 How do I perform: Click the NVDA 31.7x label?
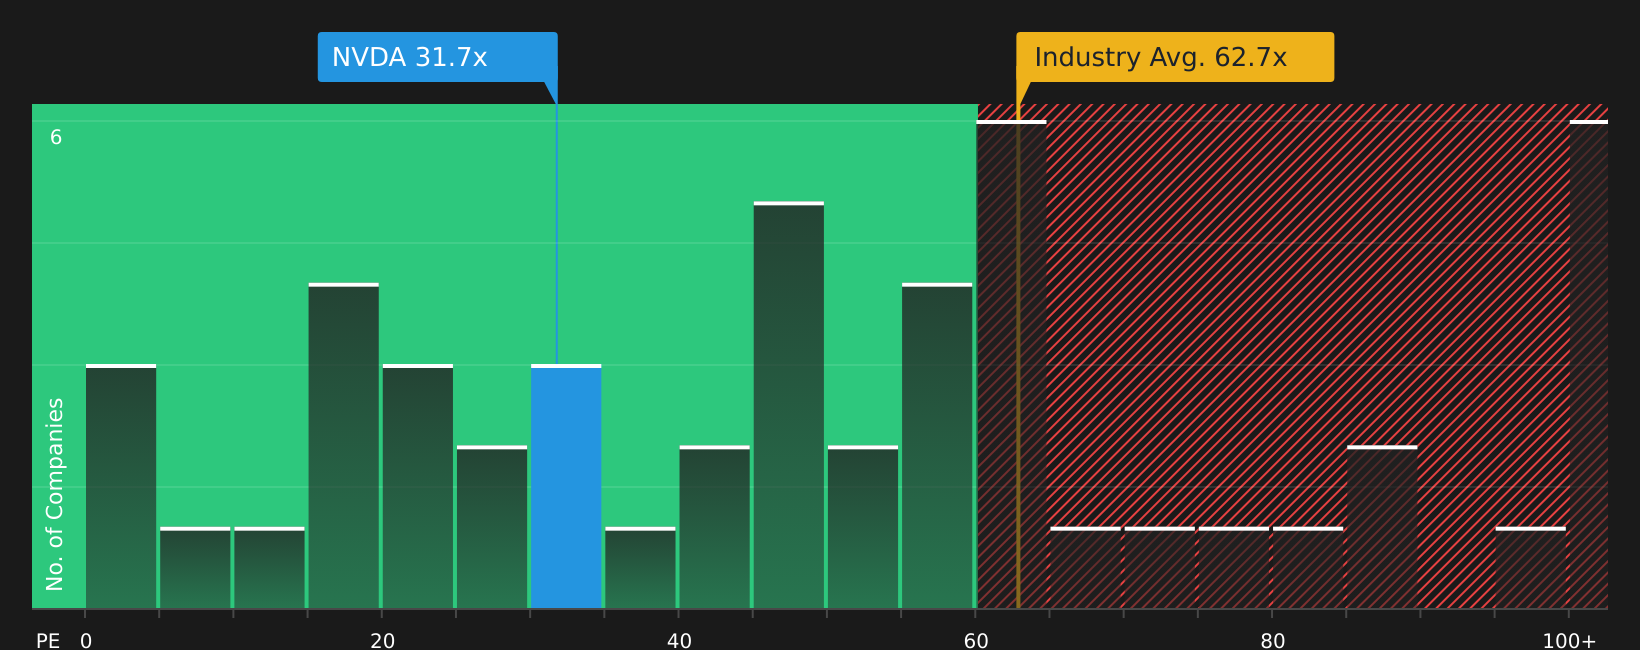(437, 57)
